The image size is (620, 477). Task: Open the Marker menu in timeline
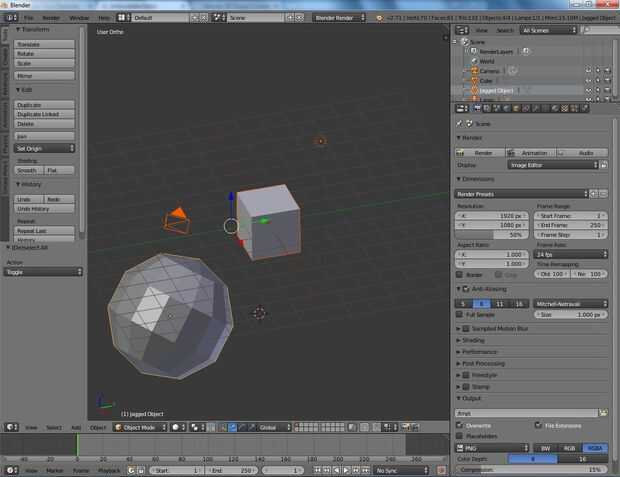(x=55, y=471)
